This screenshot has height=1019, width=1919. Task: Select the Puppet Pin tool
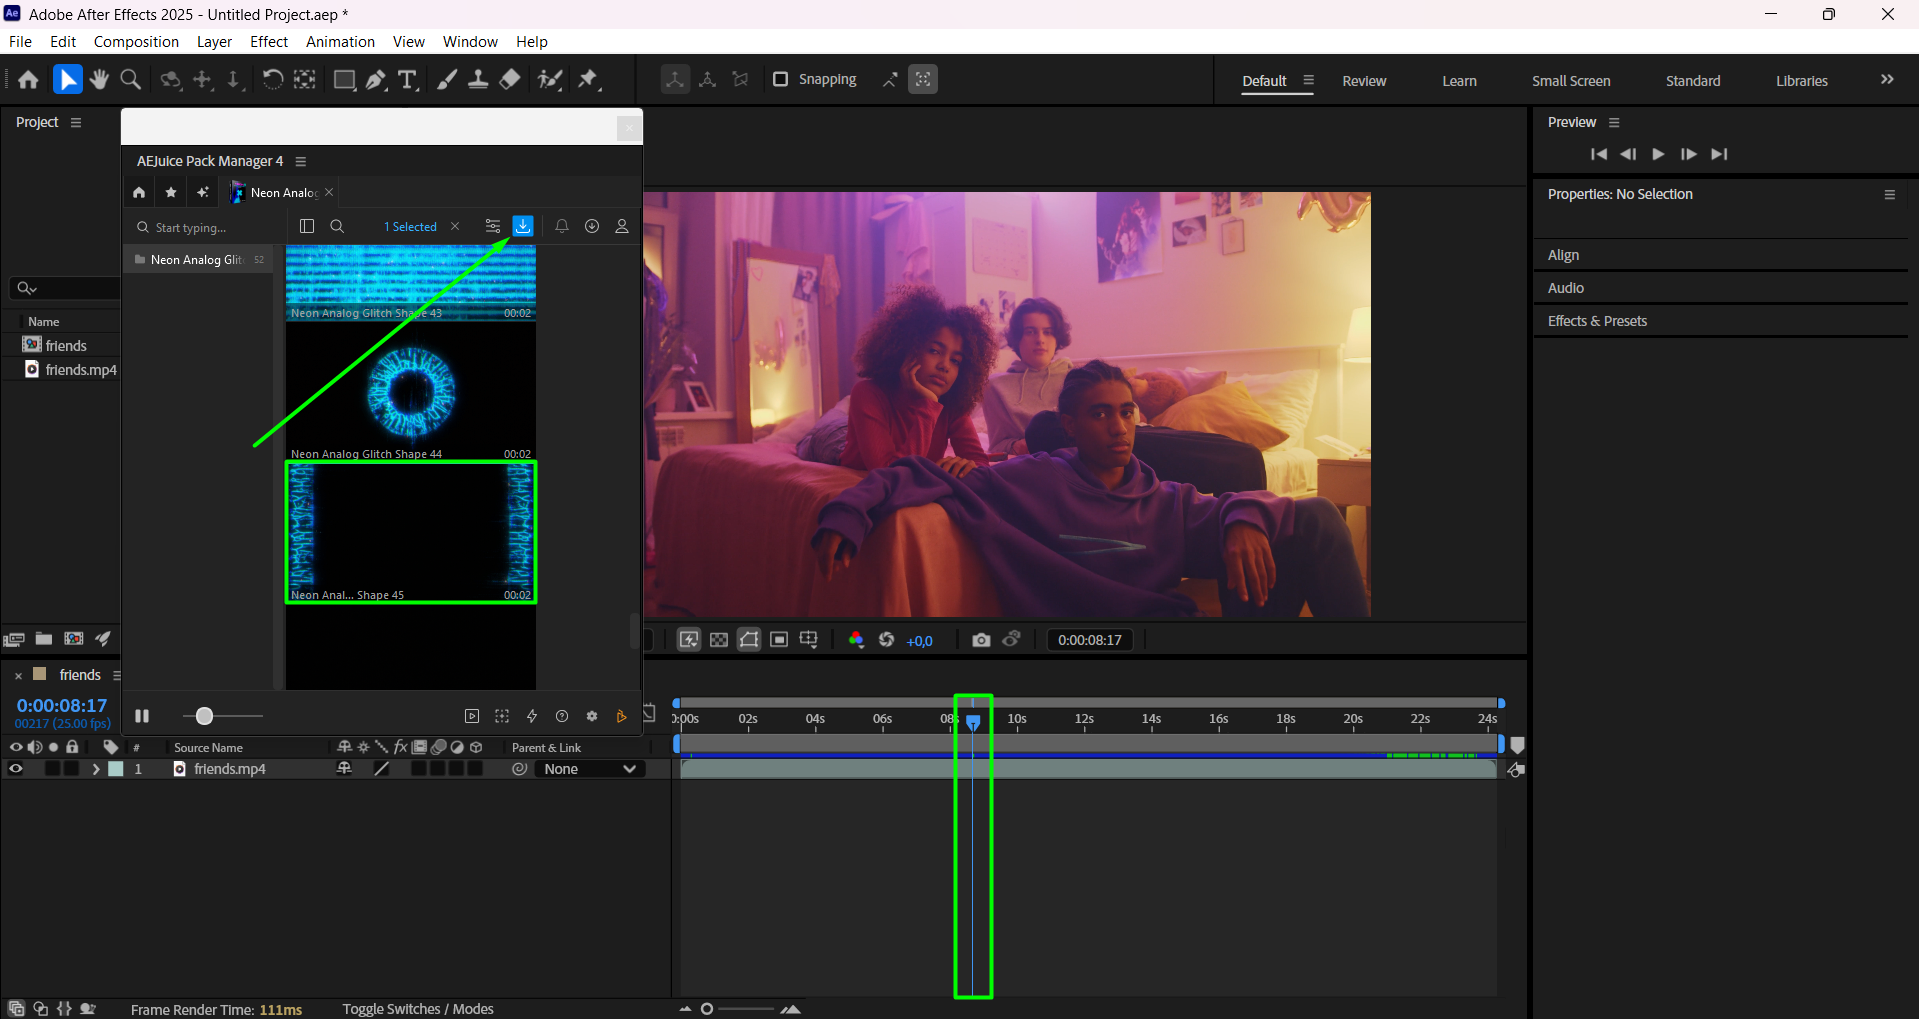pyautogui.click(x=589, y=80)
